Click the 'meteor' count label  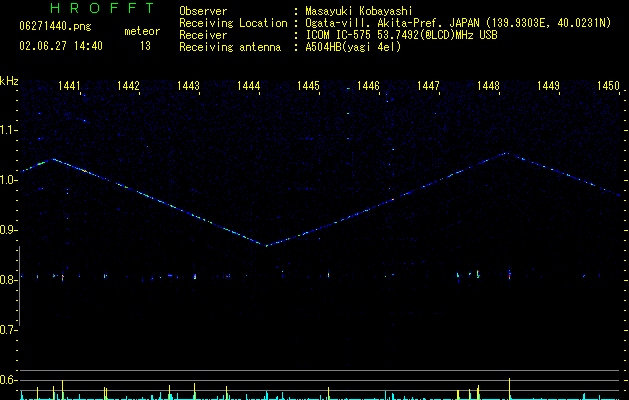click(142, 31)
